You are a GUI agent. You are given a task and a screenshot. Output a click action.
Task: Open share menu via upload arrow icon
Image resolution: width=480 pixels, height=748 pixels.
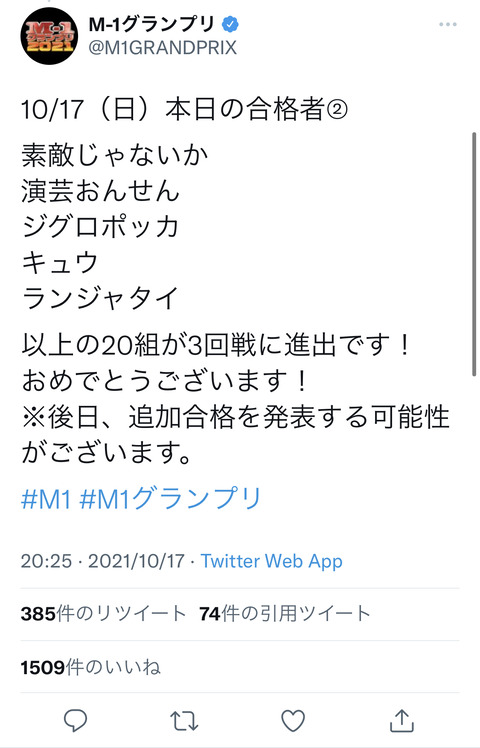point(402,720)
